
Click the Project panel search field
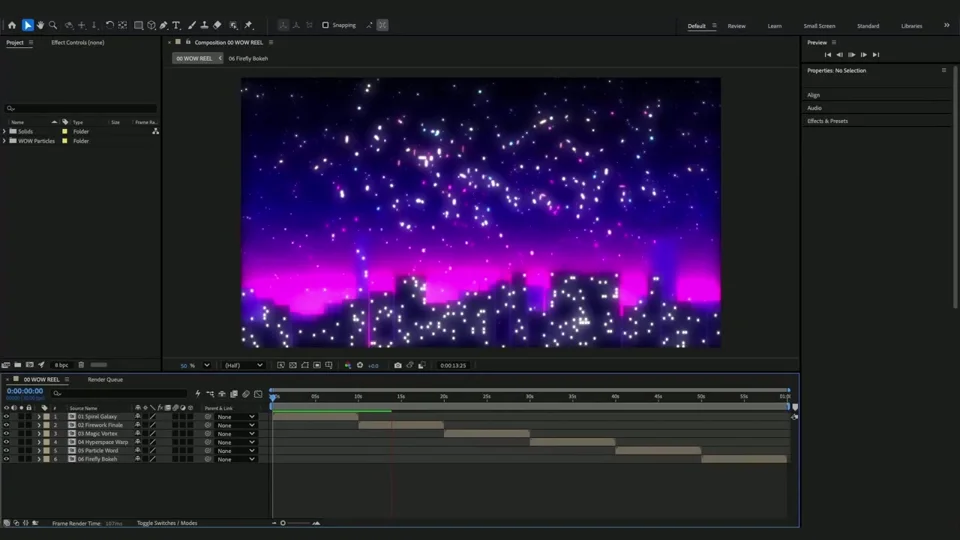tap(81, 108)
